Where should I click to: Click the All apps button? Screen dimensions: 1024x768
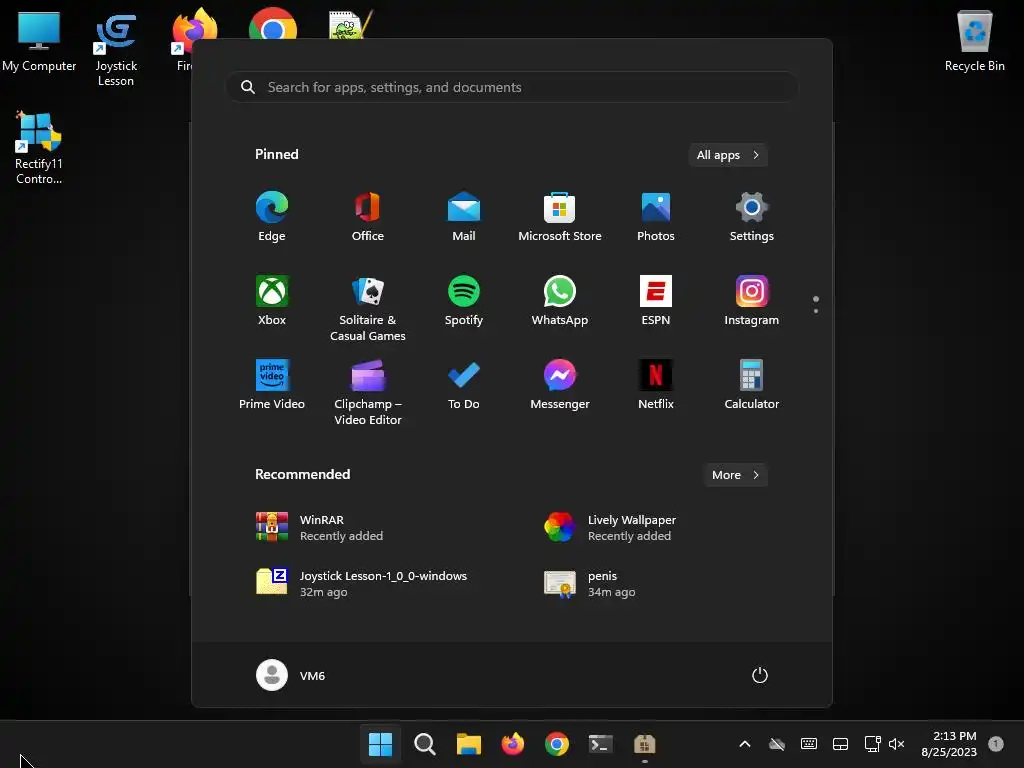pyautogui.click(x=728, y=155)
